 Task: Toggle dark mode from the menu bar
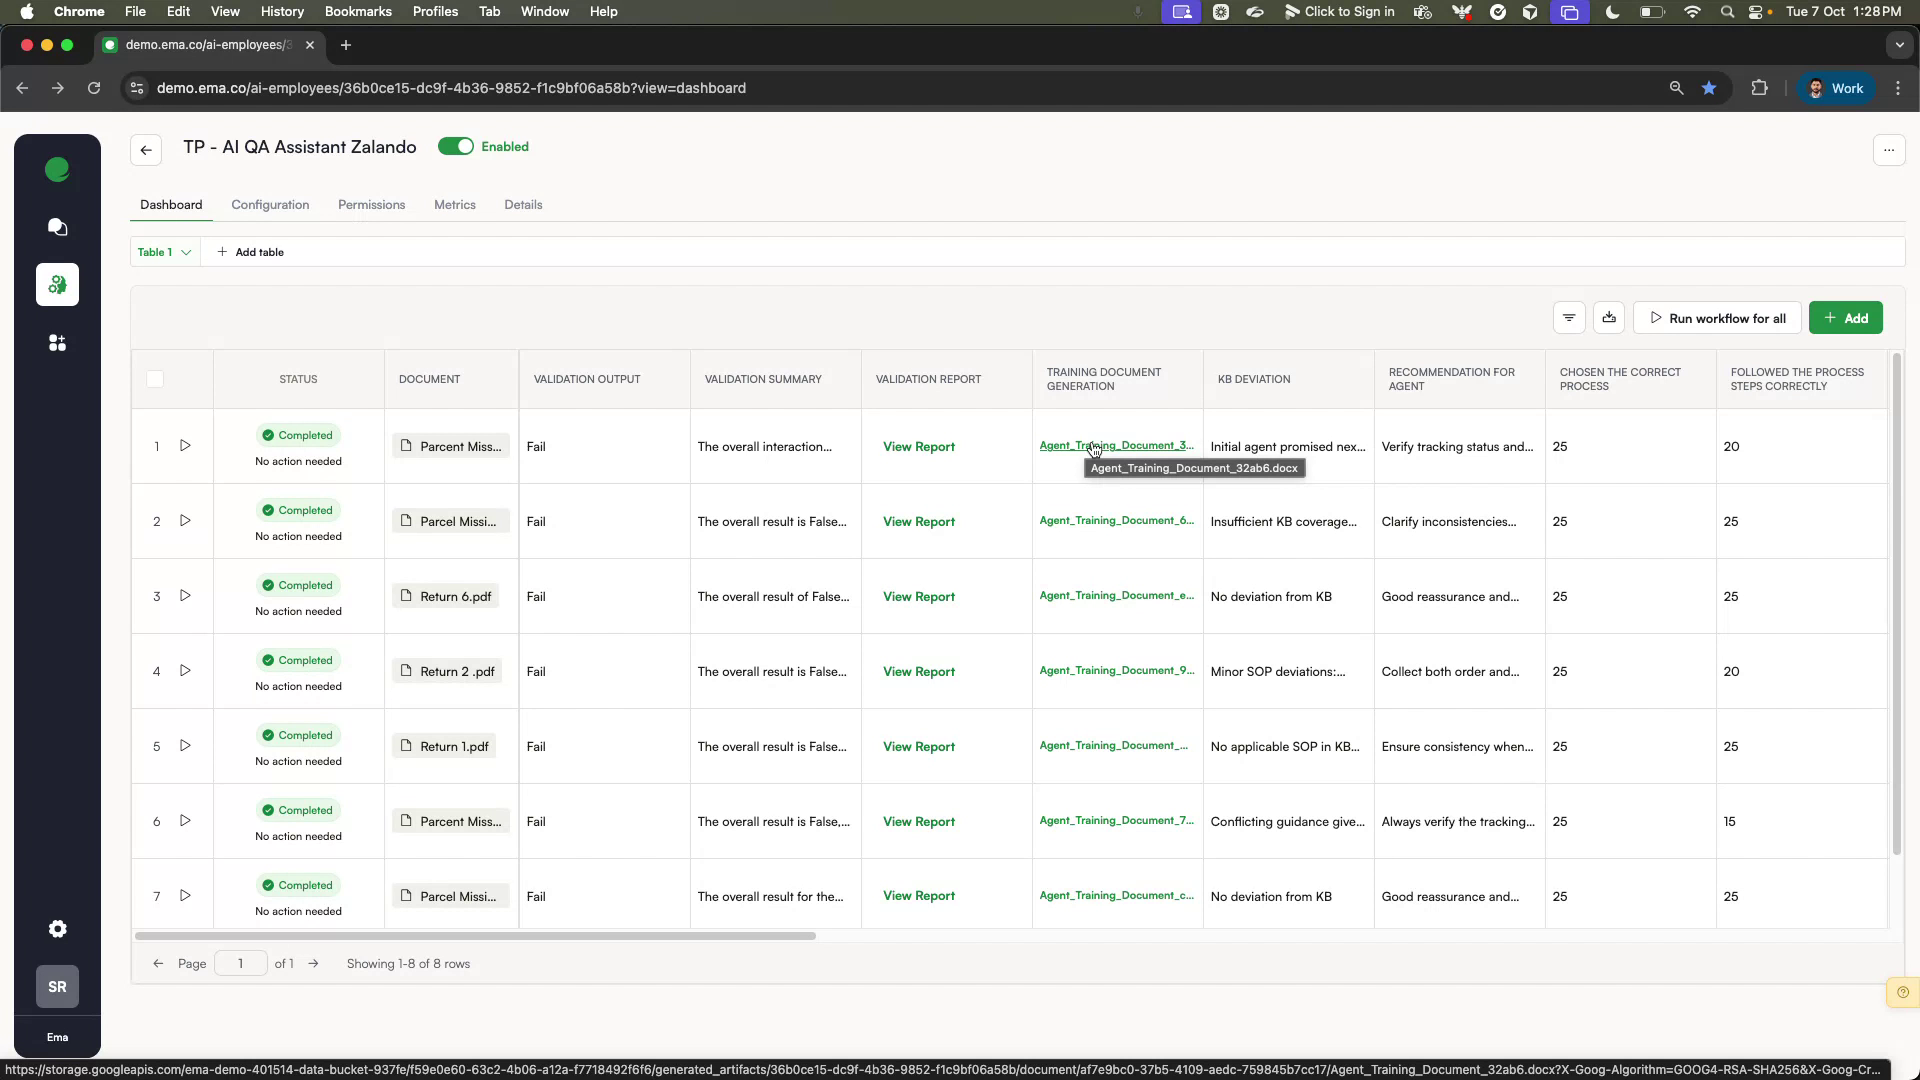tap(1611, 12)
